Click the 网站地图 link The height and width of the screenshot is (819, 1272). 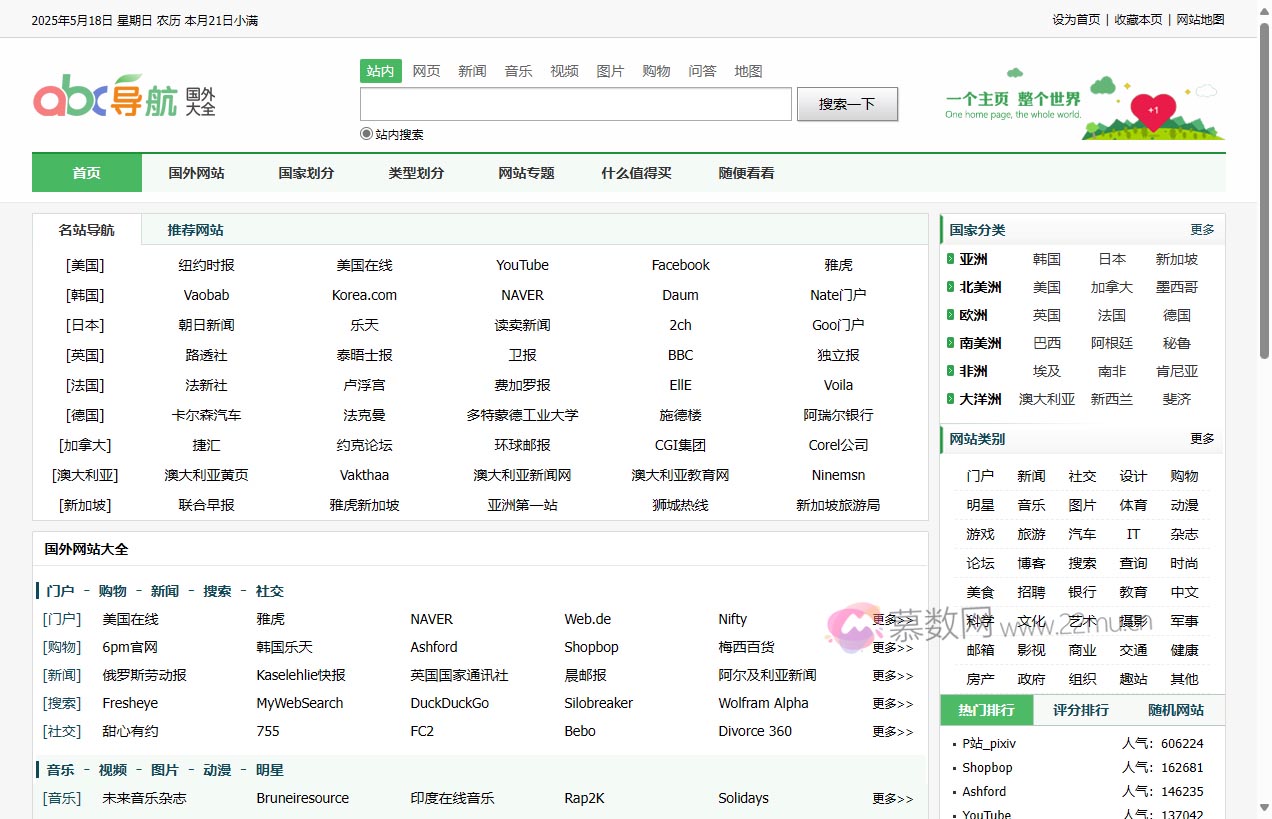tap(1199, 19)
